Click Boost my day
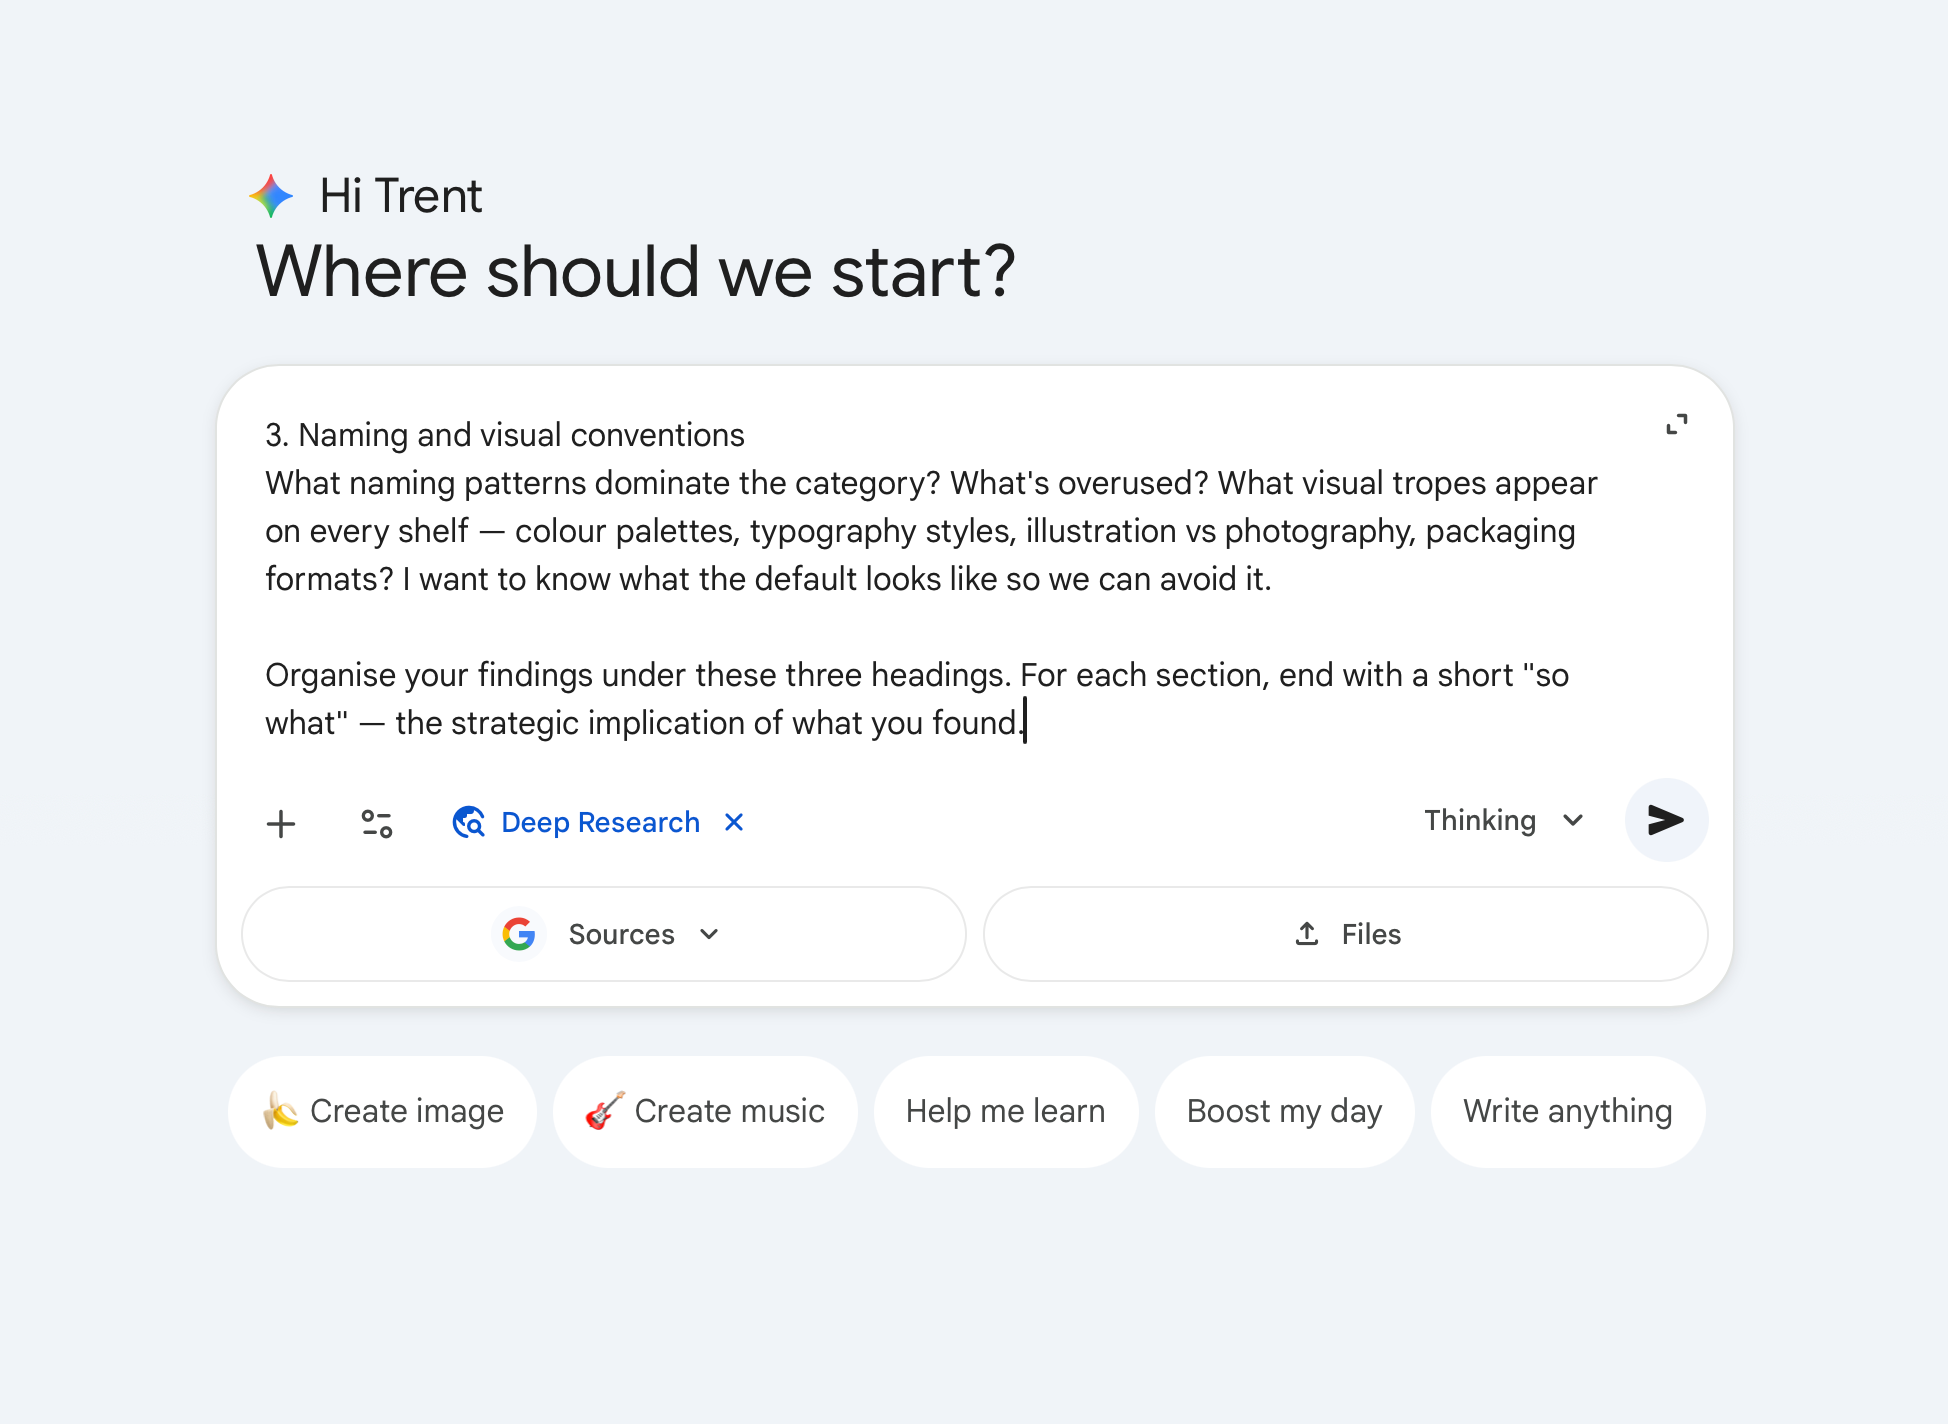This screenshot has width=1948, height=1424. 1284,1111
